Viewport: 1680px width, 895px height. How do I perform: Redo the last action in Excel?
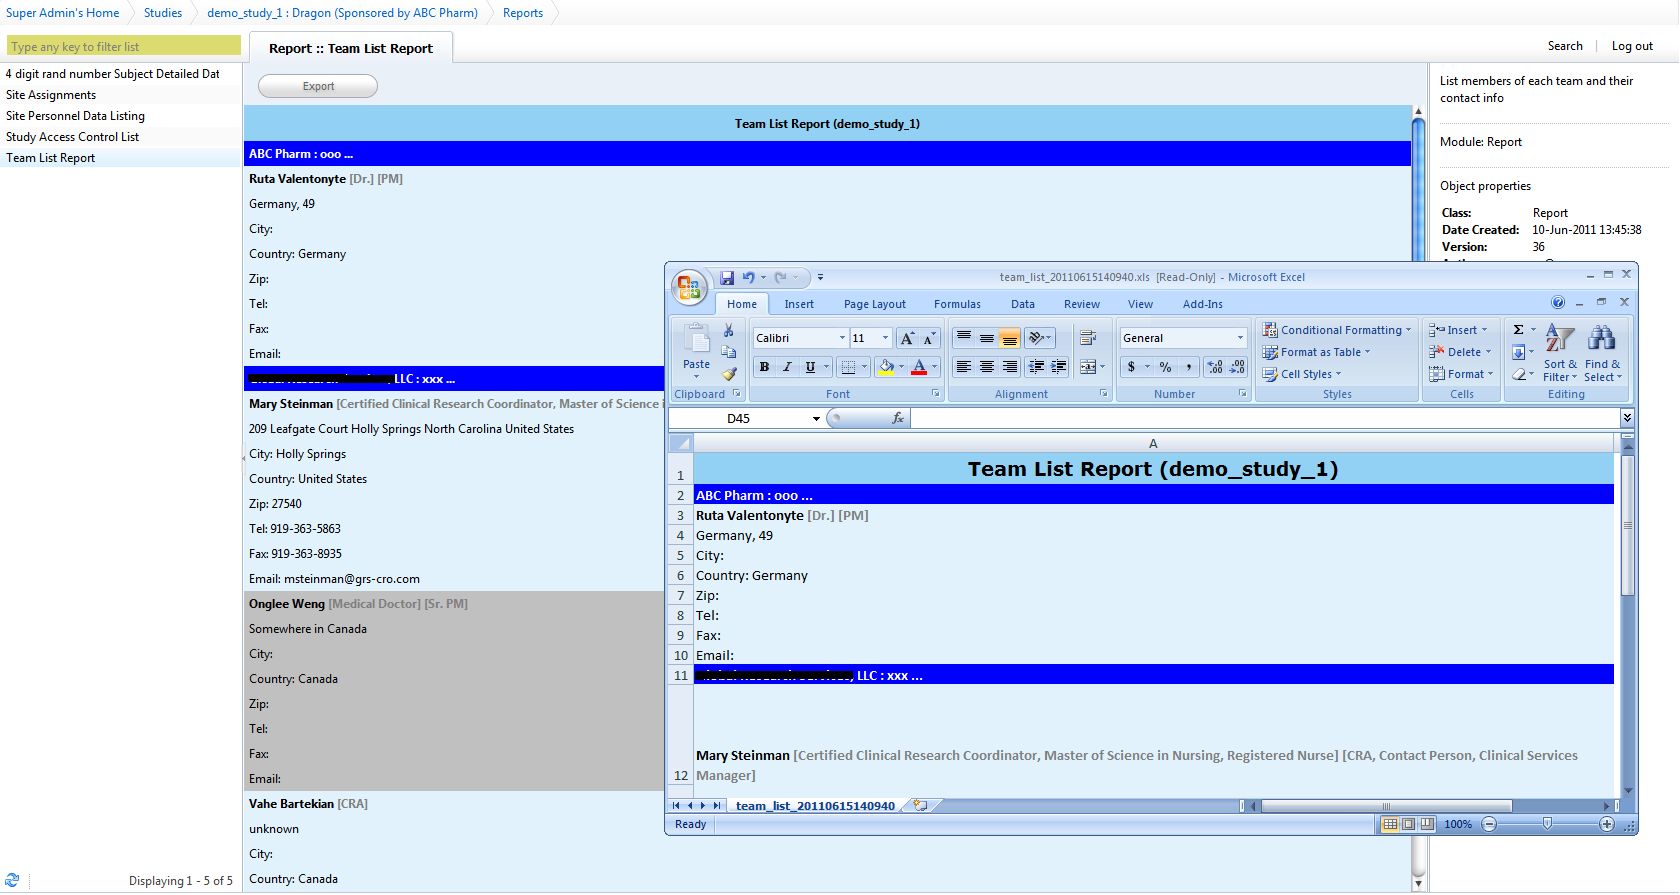[x=780, y=278]
